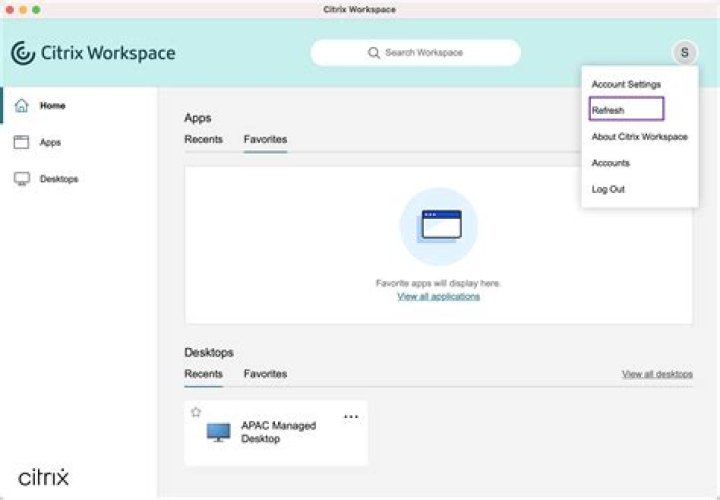Click the magnifier icon in search bar

click(374, 53)
